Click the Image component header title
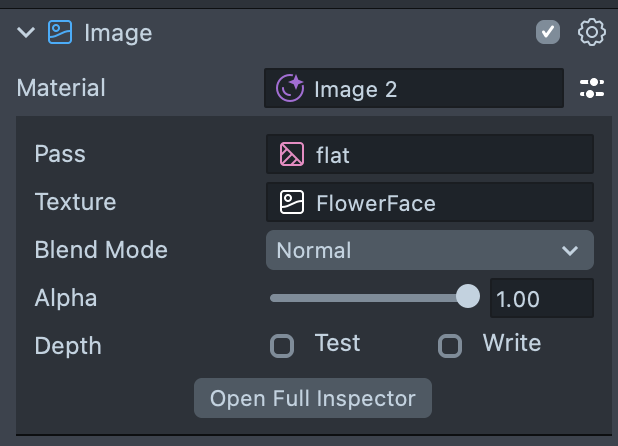618x446 pixels. [x=118, y=33]
